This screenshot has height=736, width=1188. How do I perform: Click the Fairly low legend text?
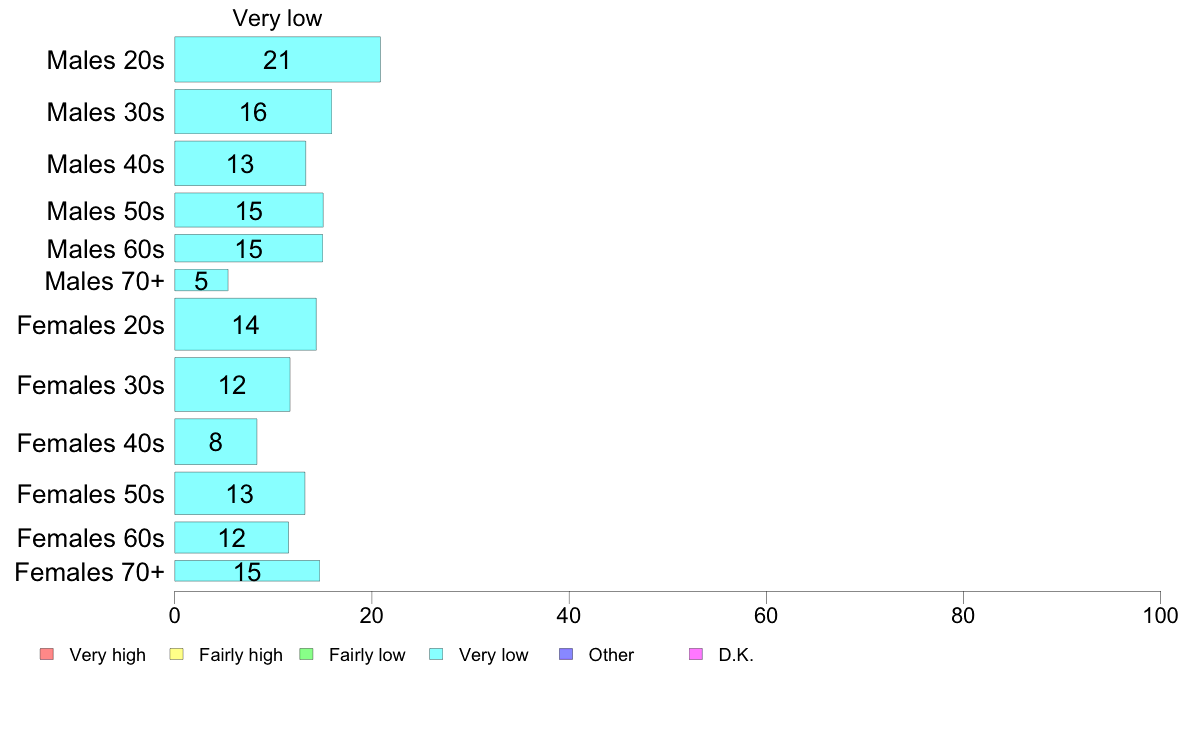[367, 655]
